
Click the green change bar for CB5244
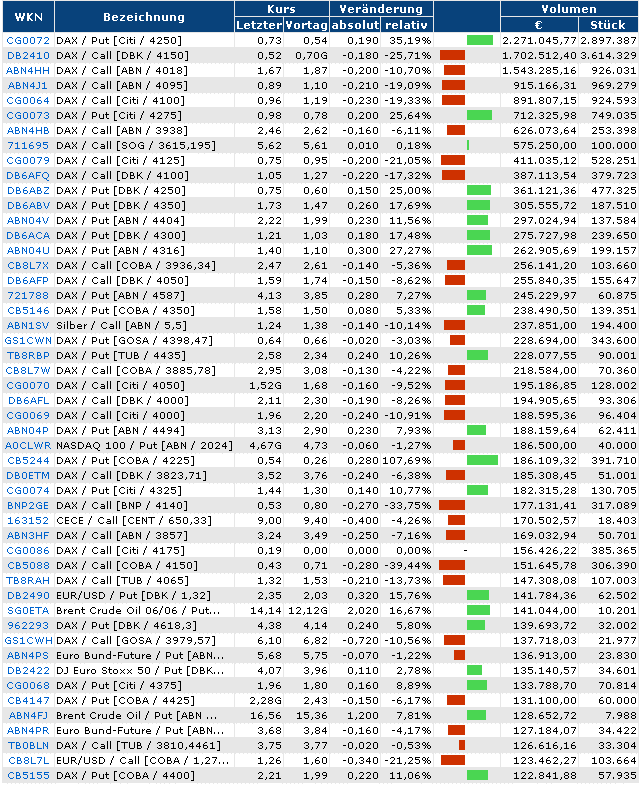pyautogui.click(x=482, y=461)
